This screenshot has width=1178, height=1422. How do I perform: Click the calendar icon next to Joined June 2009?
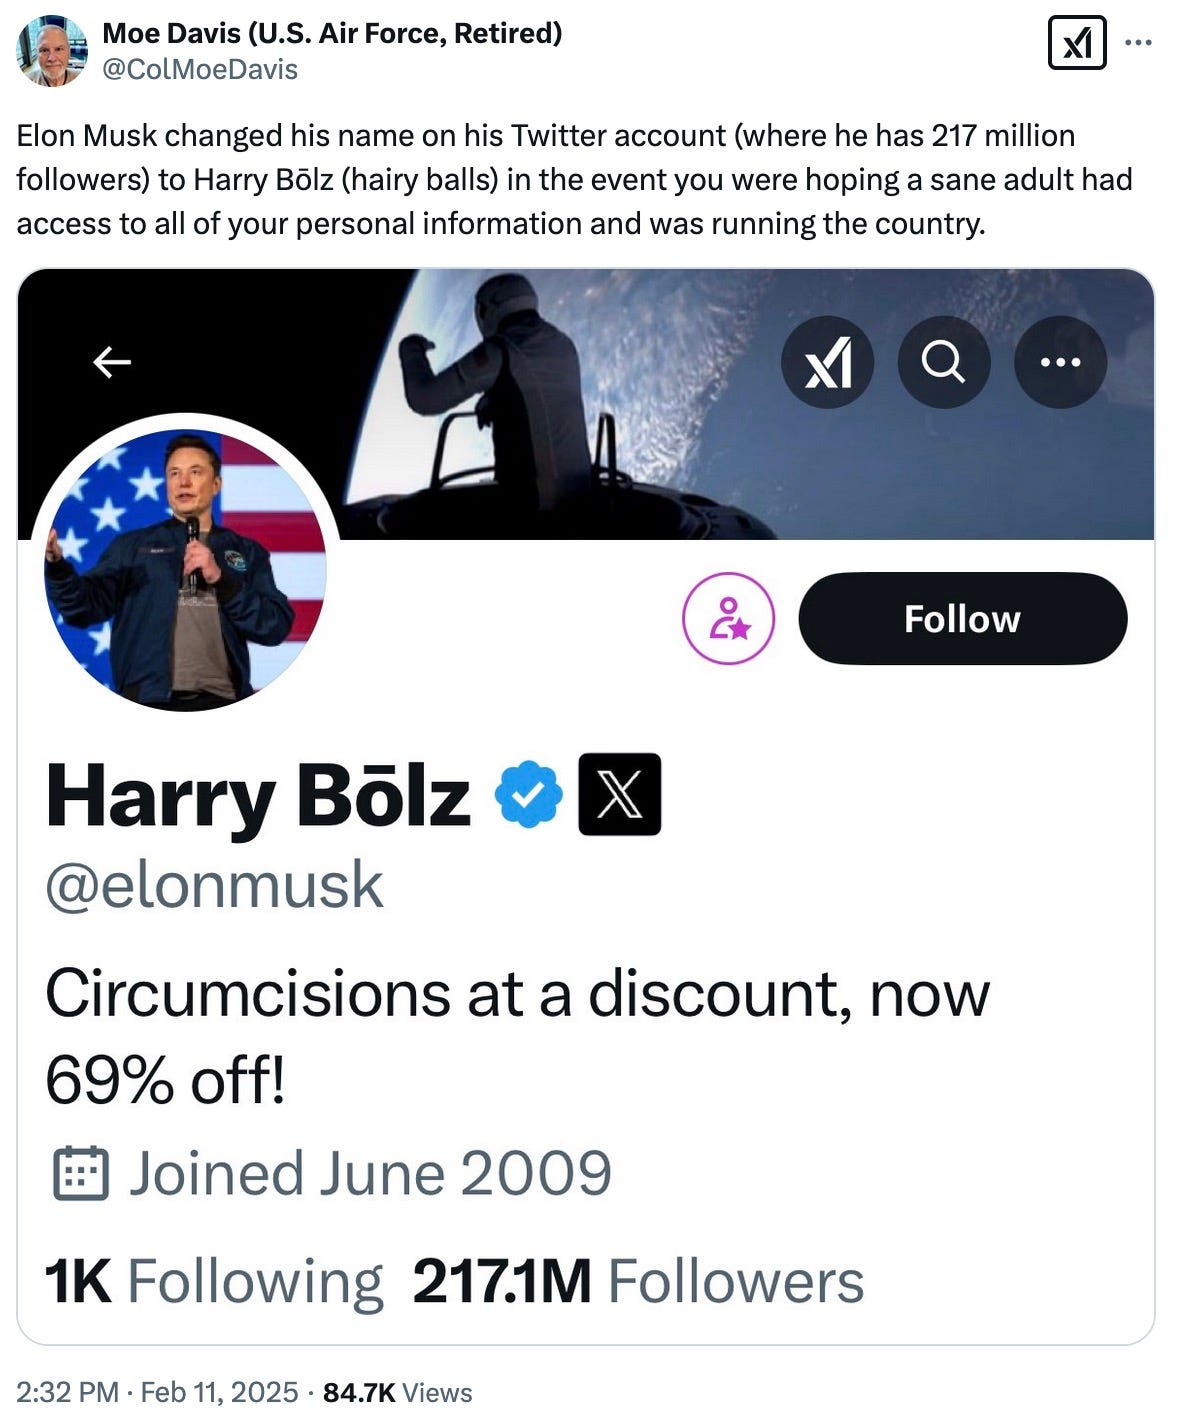[79, 1173]
